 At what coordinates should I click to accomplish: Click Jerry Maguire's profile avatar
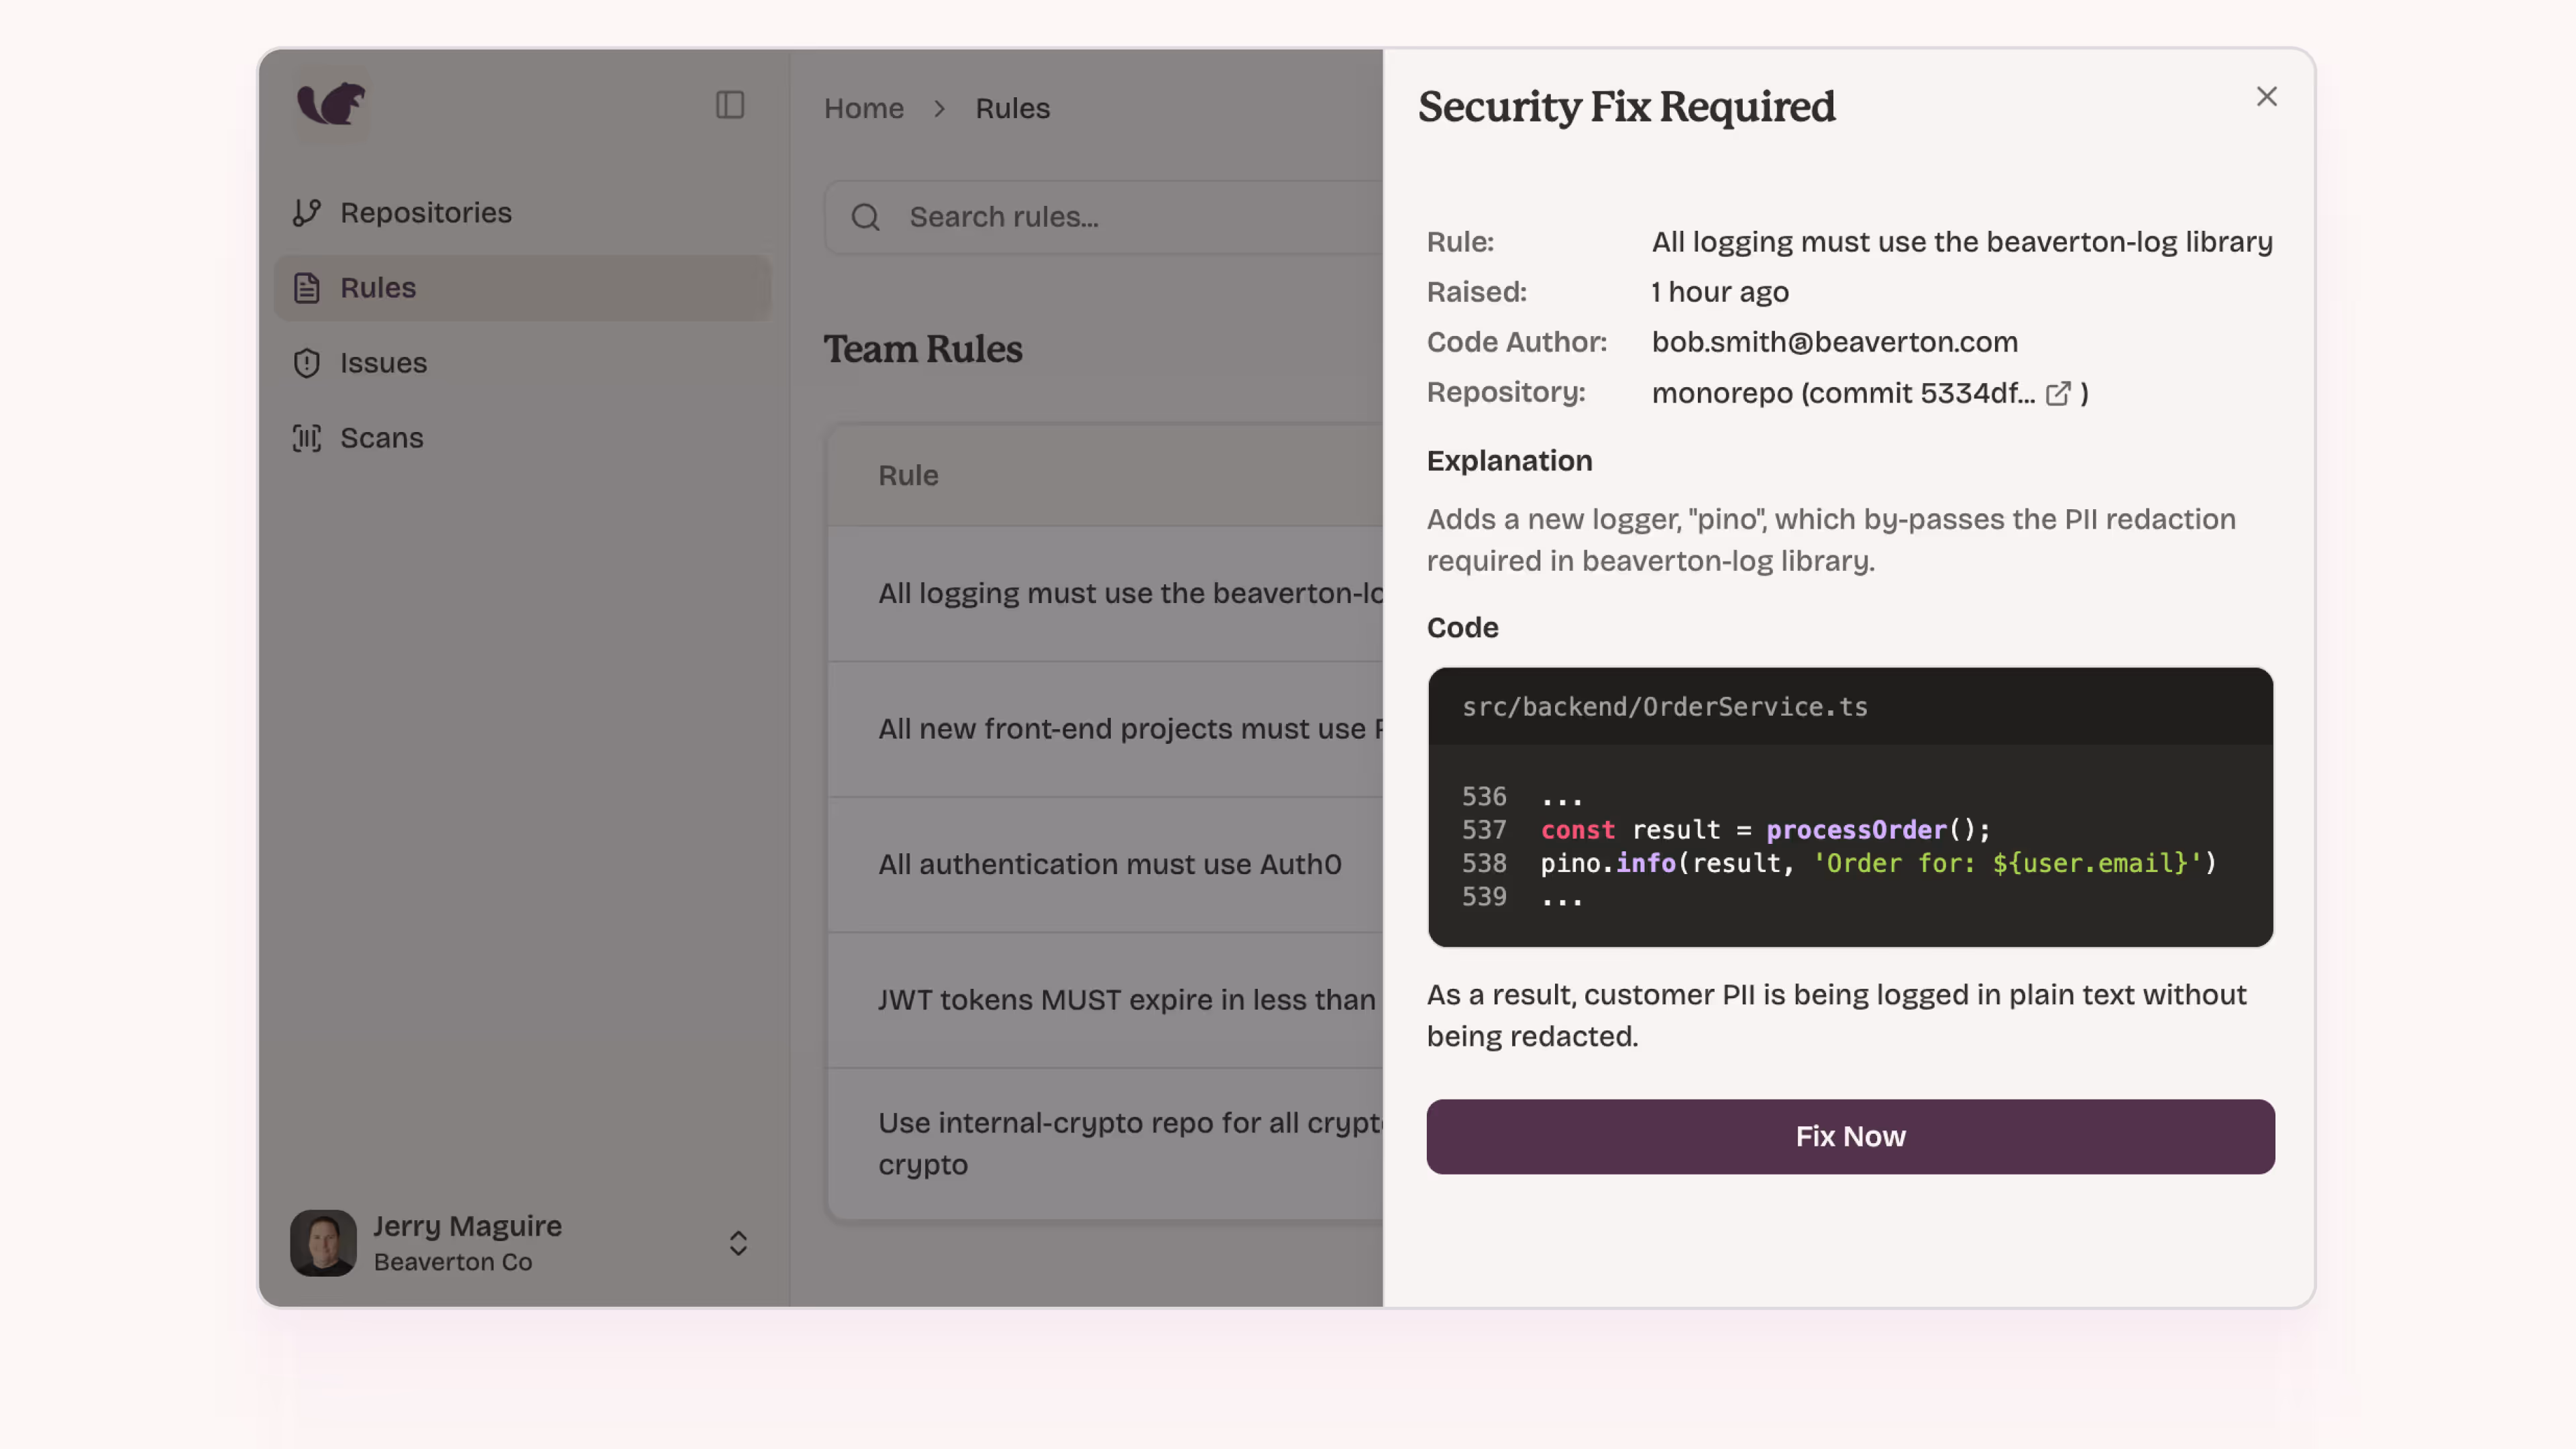pyautogui.click(x=323, y=1243)
